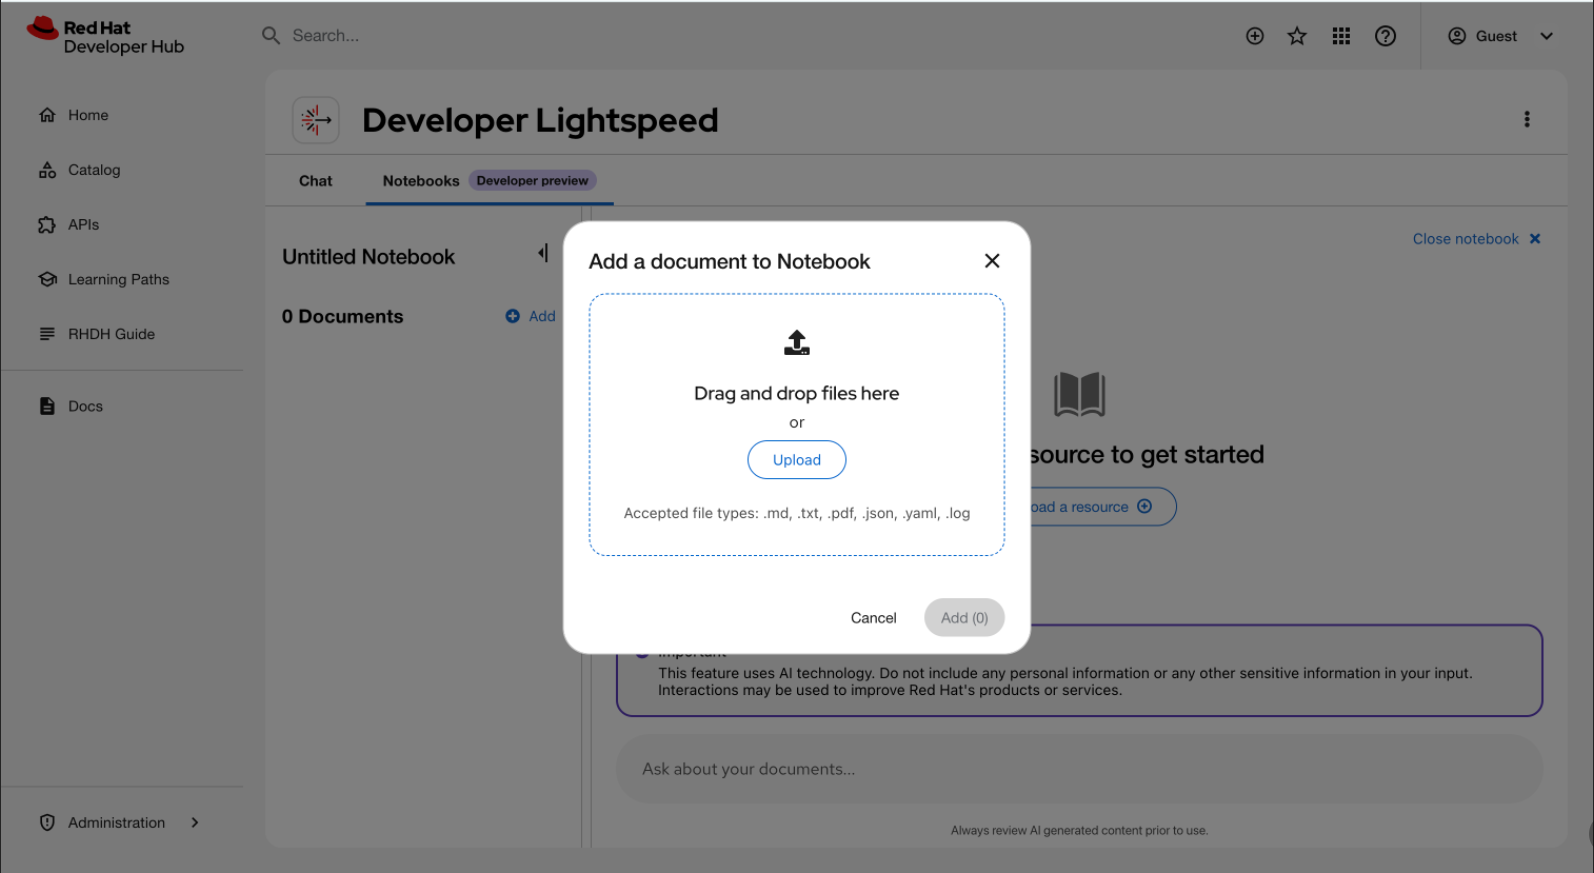Click the Accepted file types text
Viewport: 1594px width, 873px height.
[x=797, y=513]
